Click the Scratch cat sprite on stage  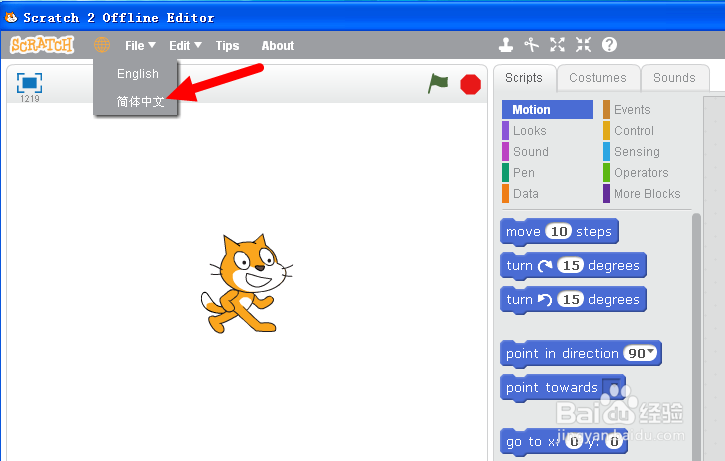(x=246, y=283)
